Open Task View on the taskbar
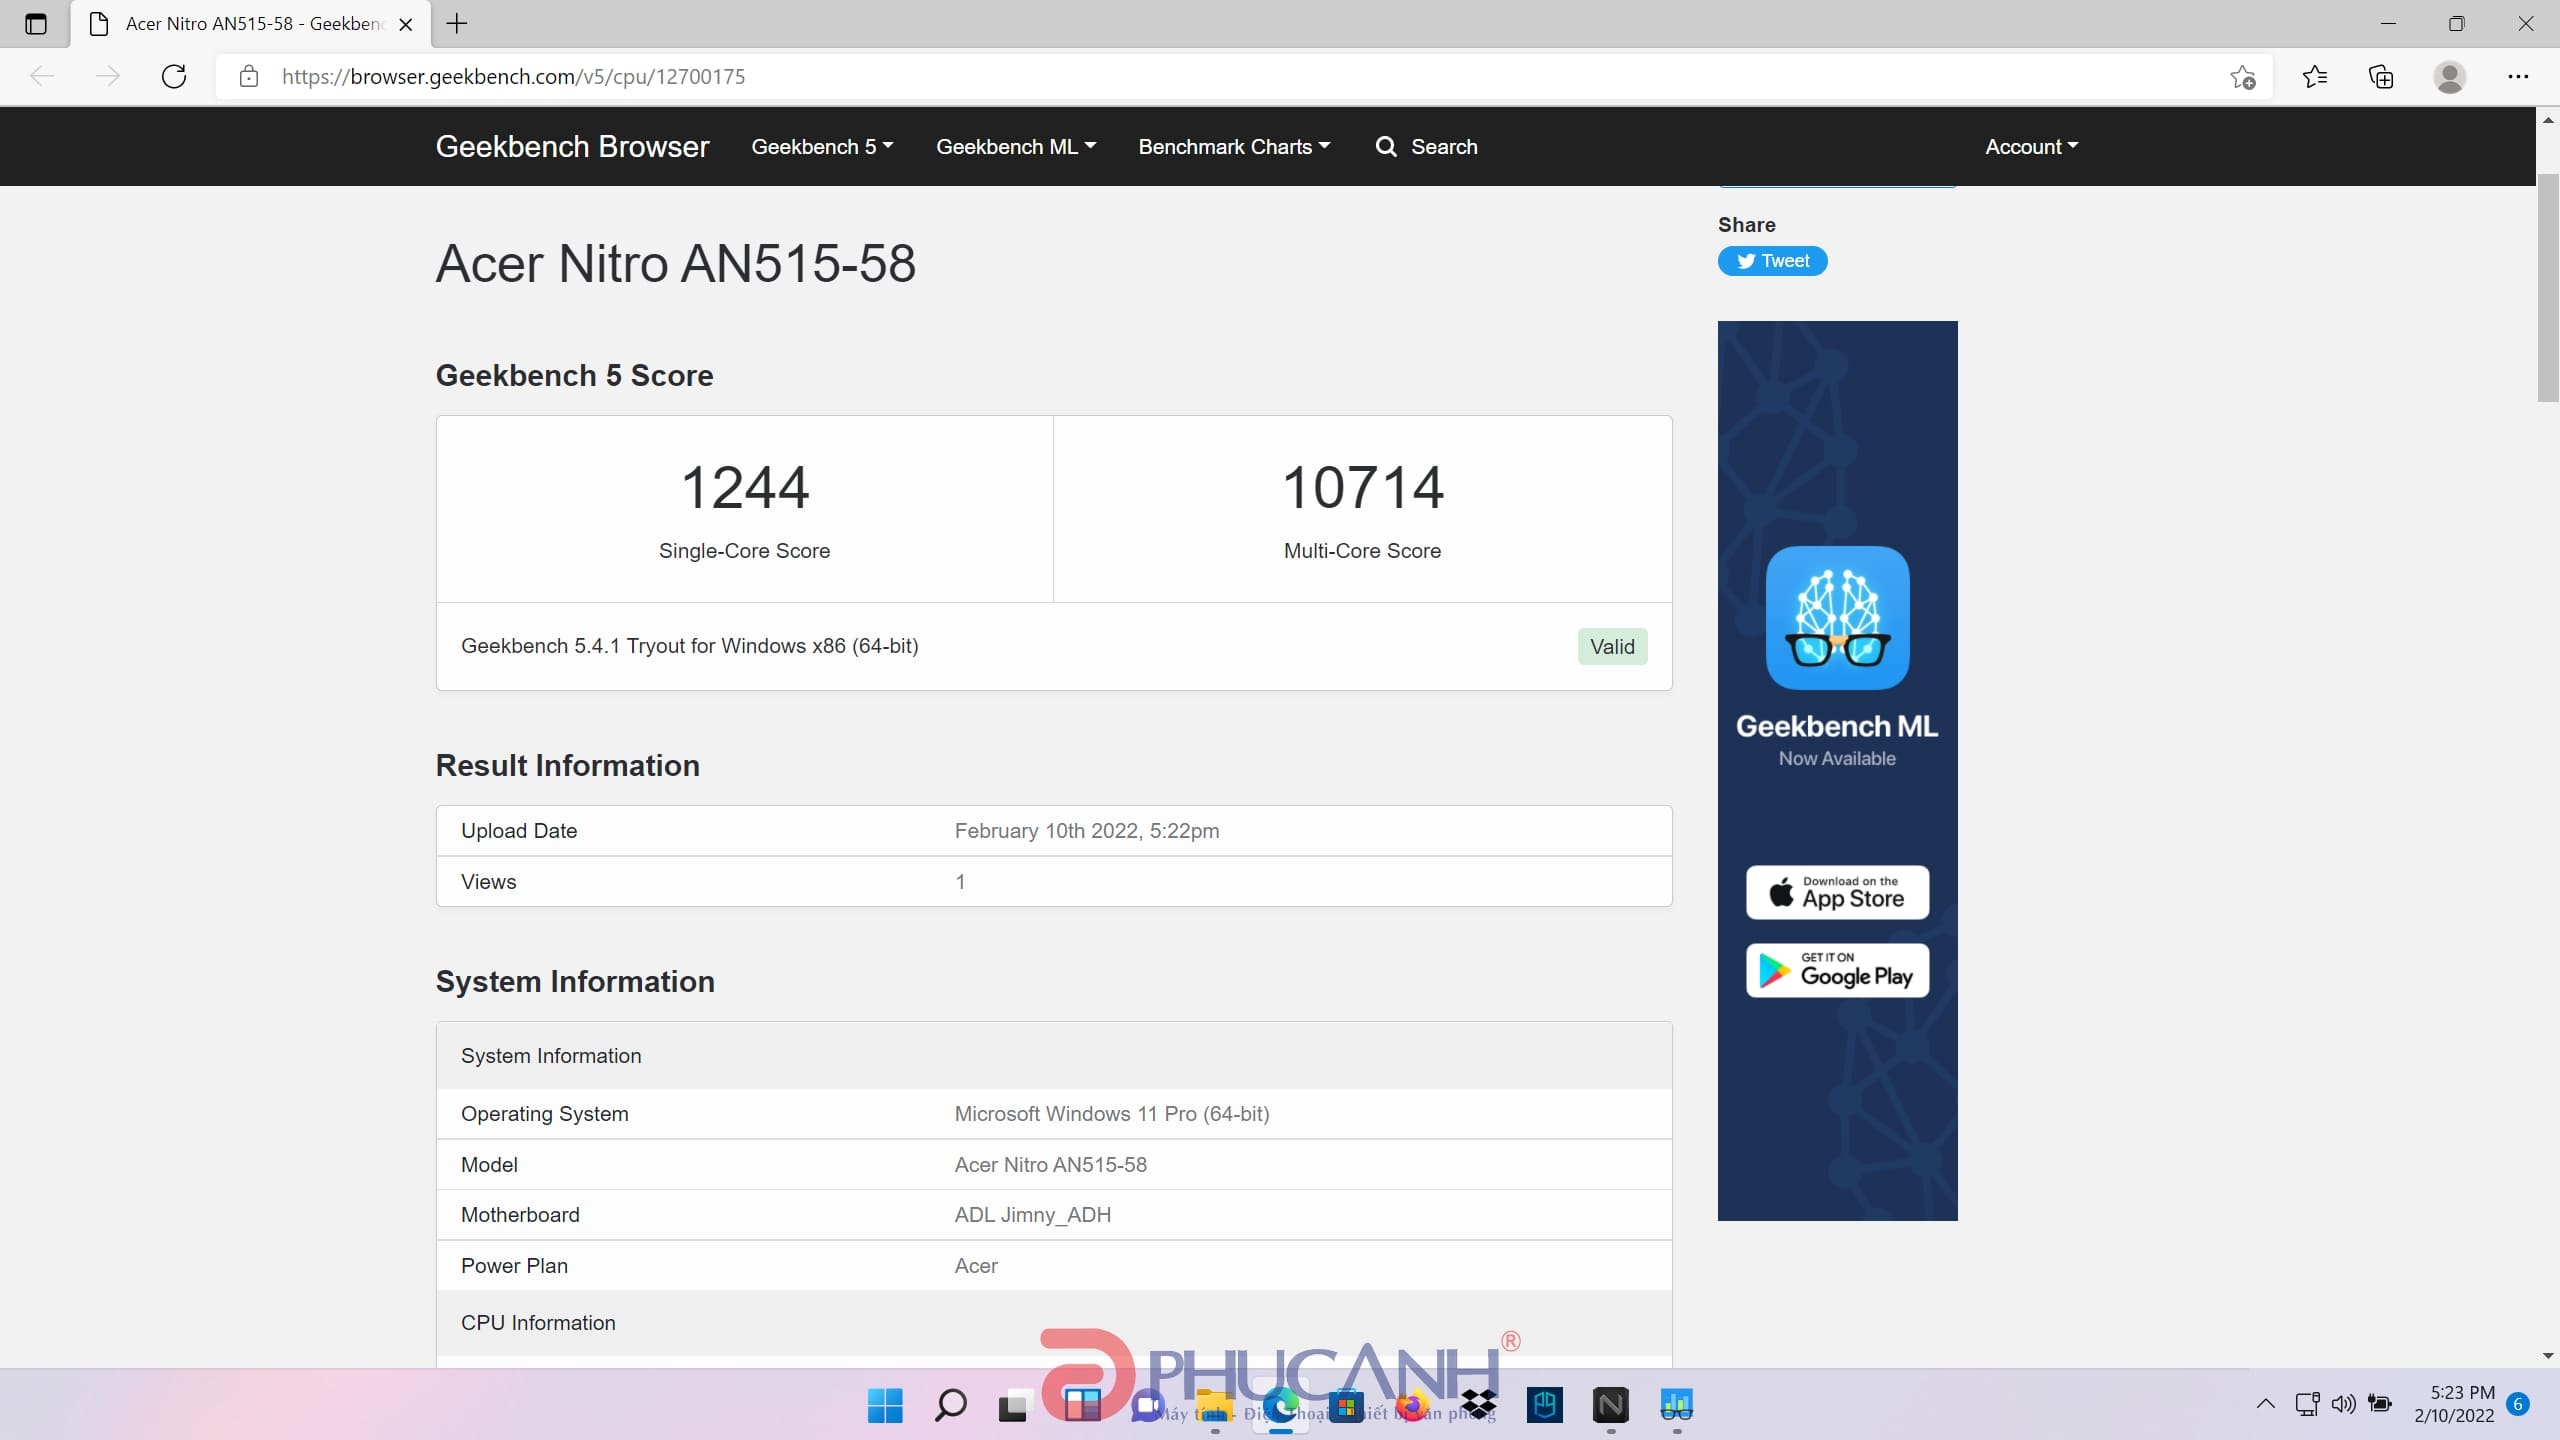 (x=1014, y=1407)
